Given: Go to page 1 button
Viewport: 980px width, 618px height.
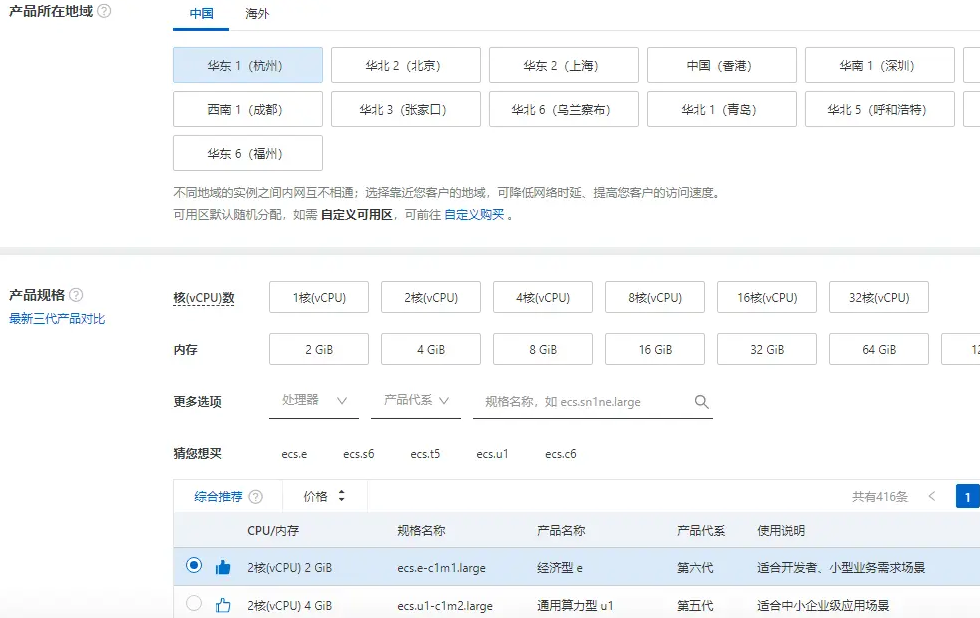Looking at the screenshot, I should (968, 497).
